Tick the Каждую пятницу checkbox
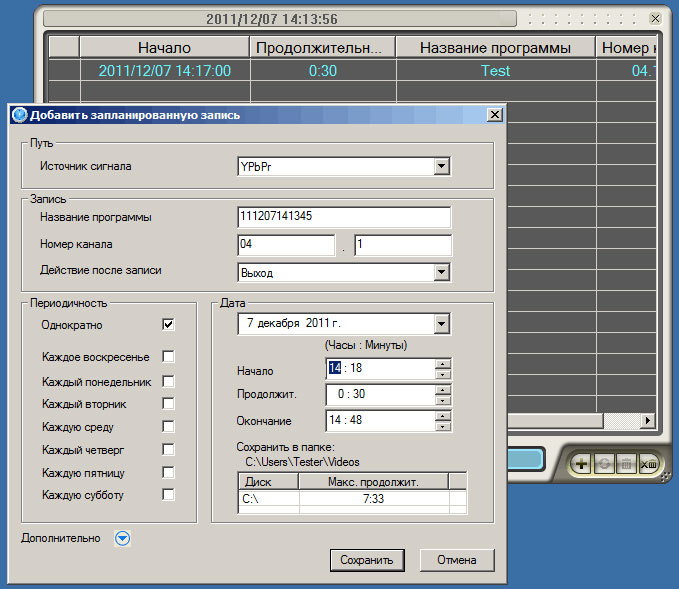Viewport: 679px width, 589px height. point(168,472)
